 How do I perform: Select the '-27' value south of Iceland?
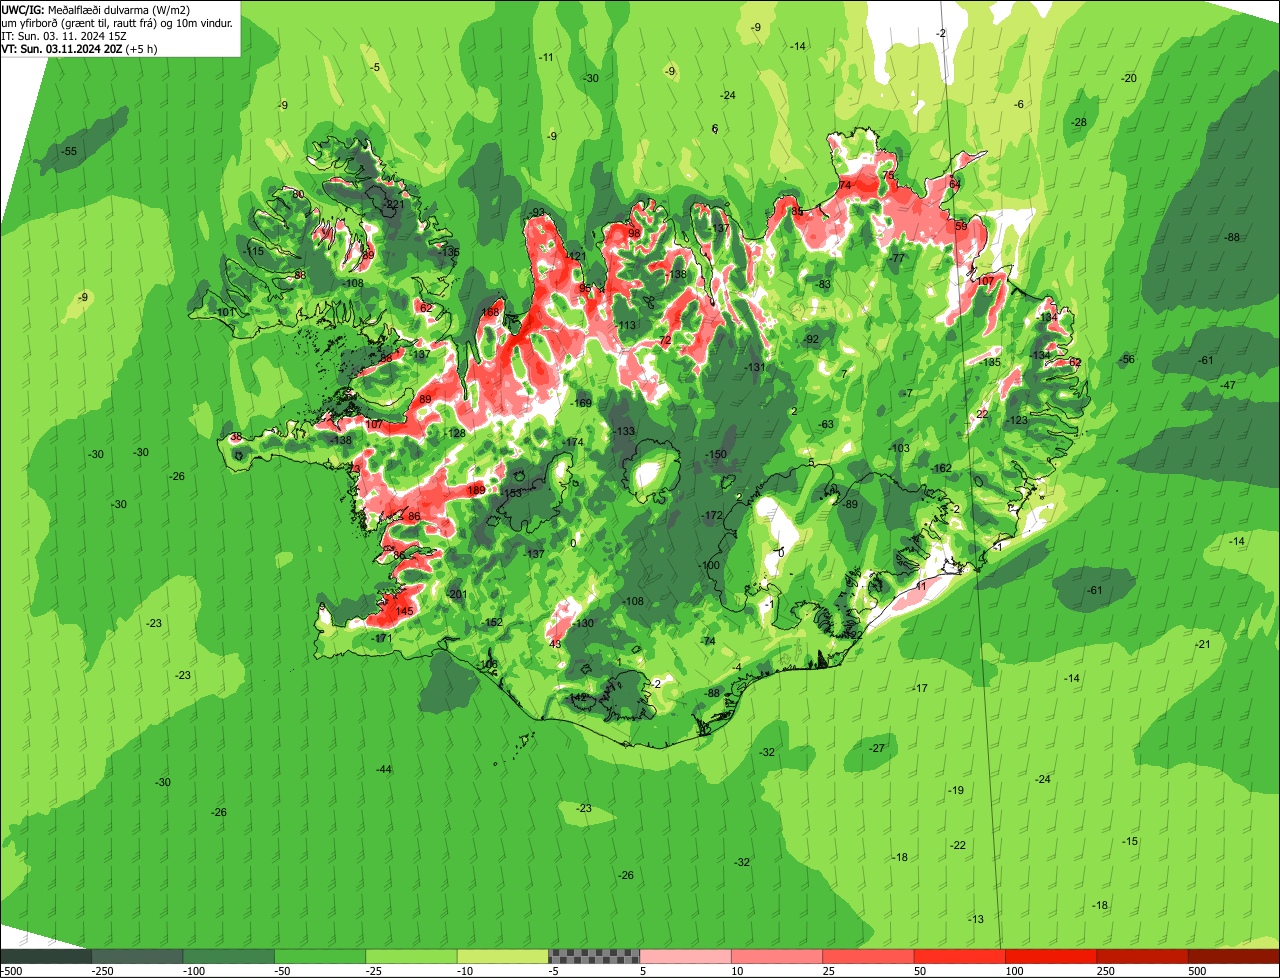click(x=877, y=748)
